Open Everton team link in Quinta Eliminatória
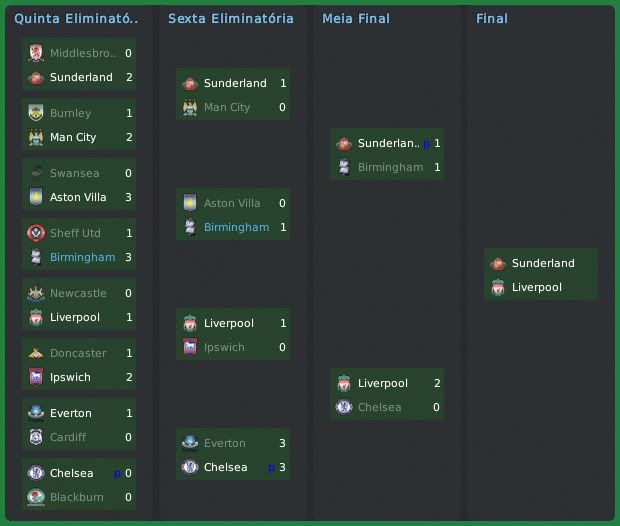Viewport: 620px width, 526px height. 71,413
